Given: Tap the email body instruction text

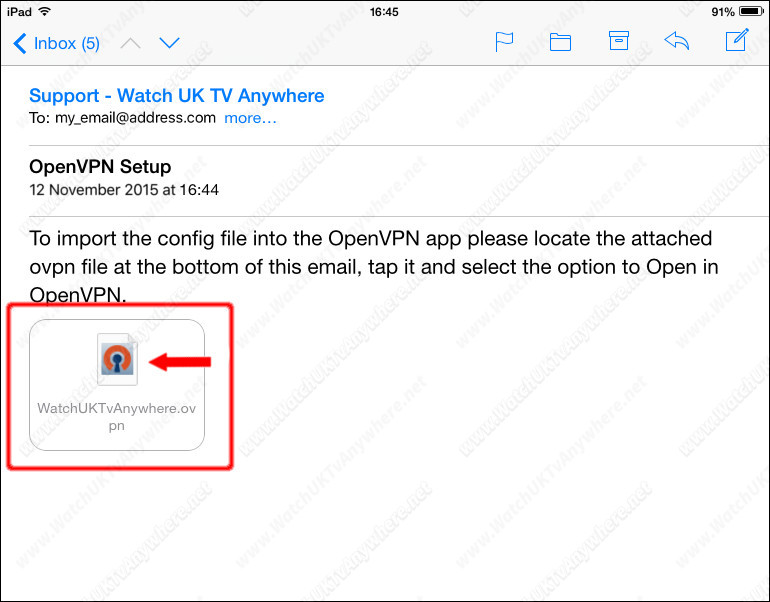Looking at the screenshot, I should [x=374, y=267].
